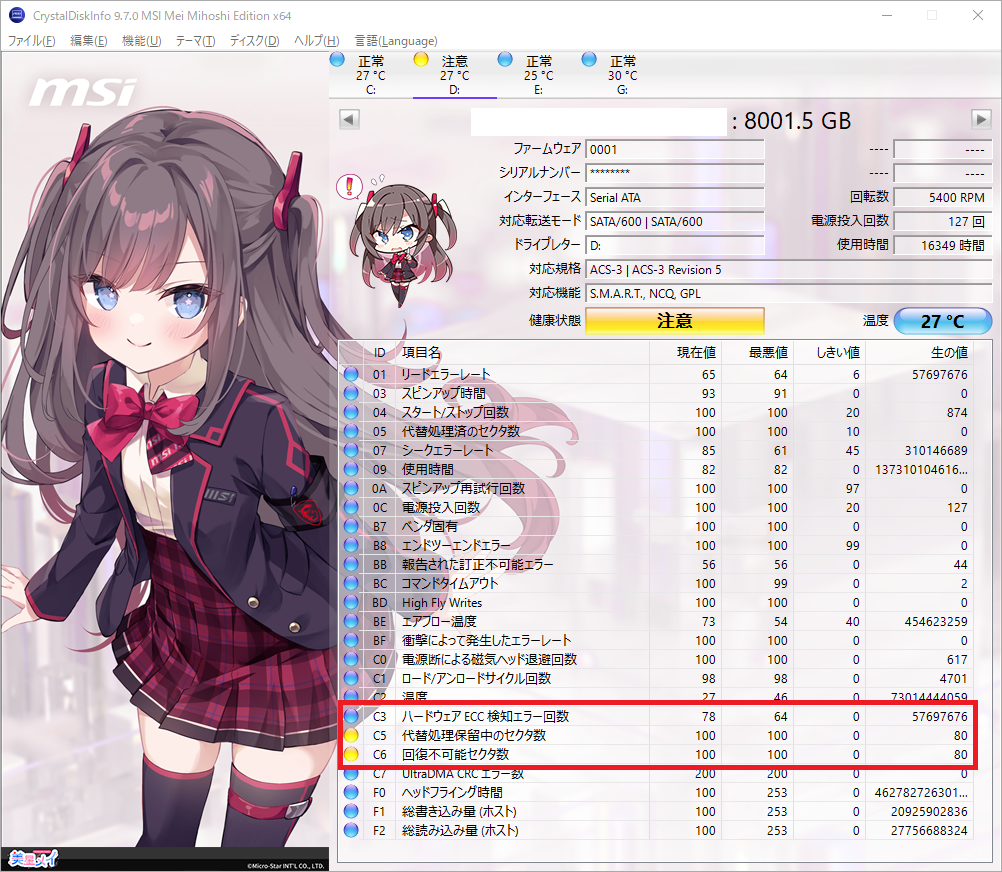This screenshot has height=872, width=1002.
Task: Go to previous disk with left arrow
Action: 349,119
